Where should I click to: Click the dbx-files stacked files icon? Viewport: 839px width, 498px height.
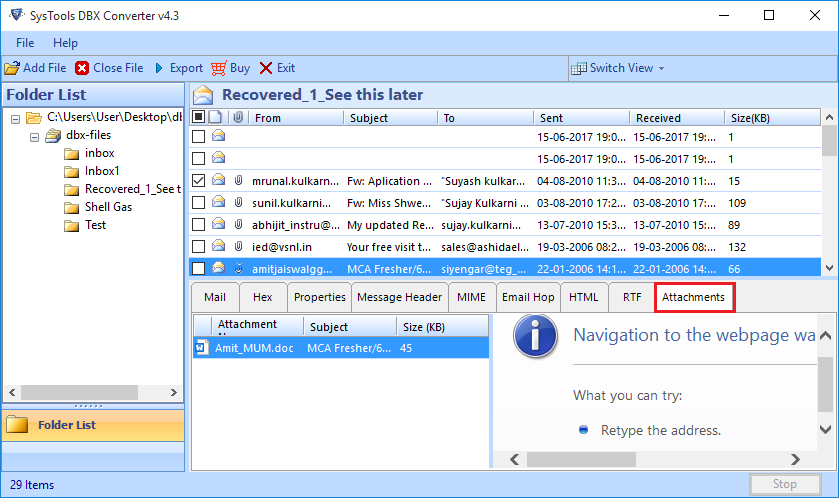(53, 136)
